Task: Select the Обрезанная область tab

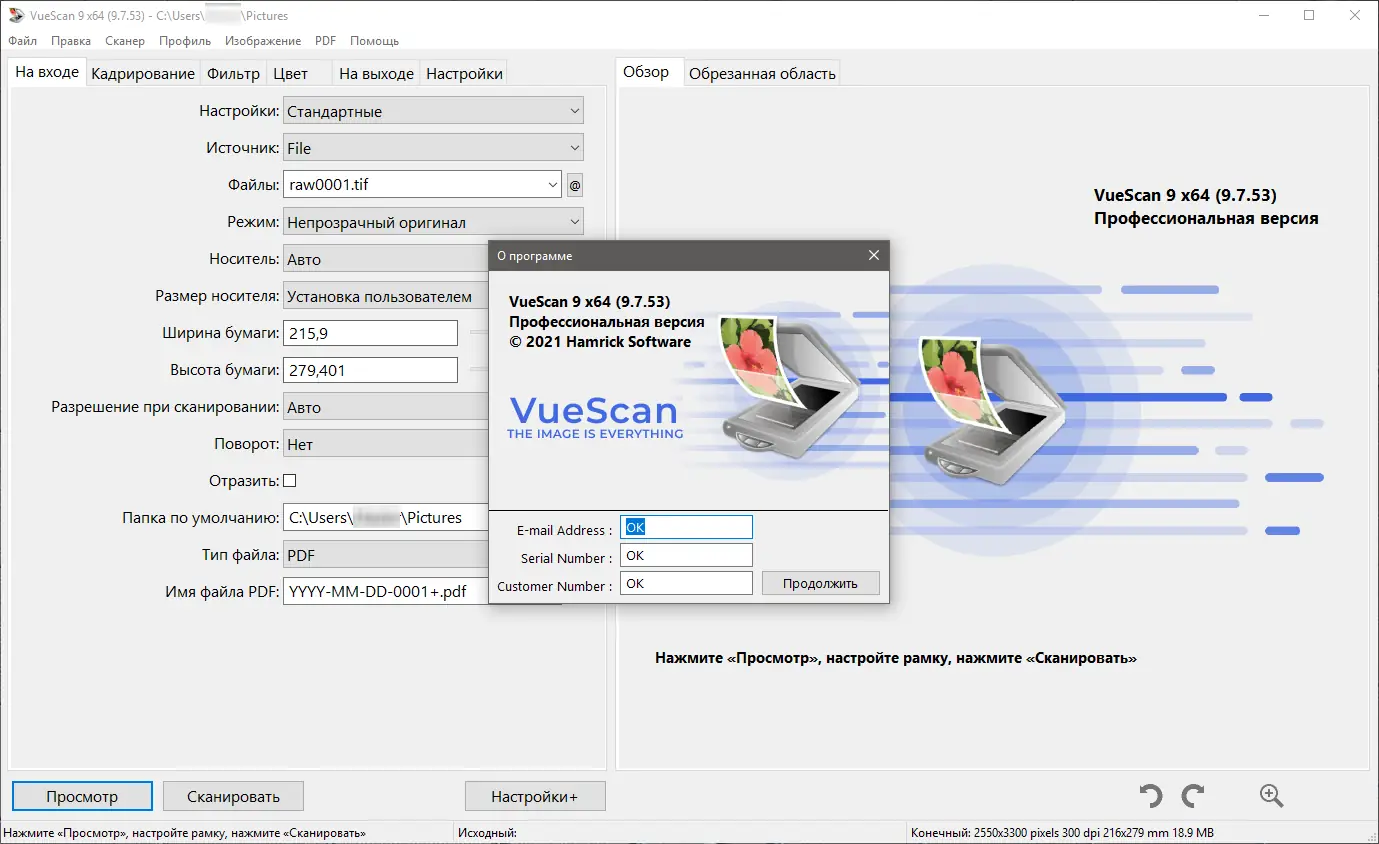Action: click(762, 73)
